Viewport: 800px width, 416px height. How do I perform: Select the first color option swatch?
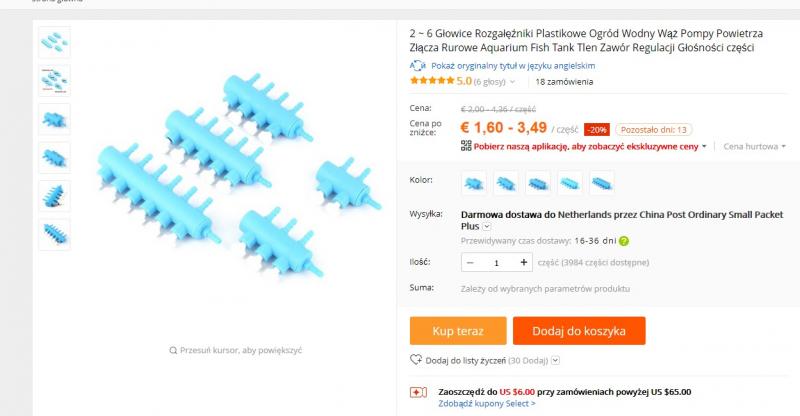click(x=474, y=182)
